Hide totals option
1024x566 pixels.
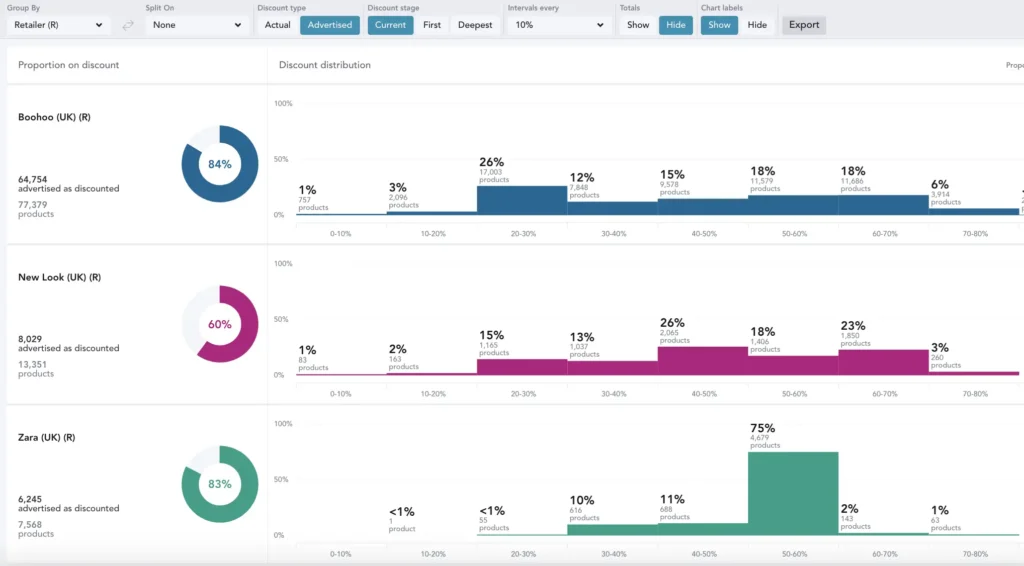point(676,25)
